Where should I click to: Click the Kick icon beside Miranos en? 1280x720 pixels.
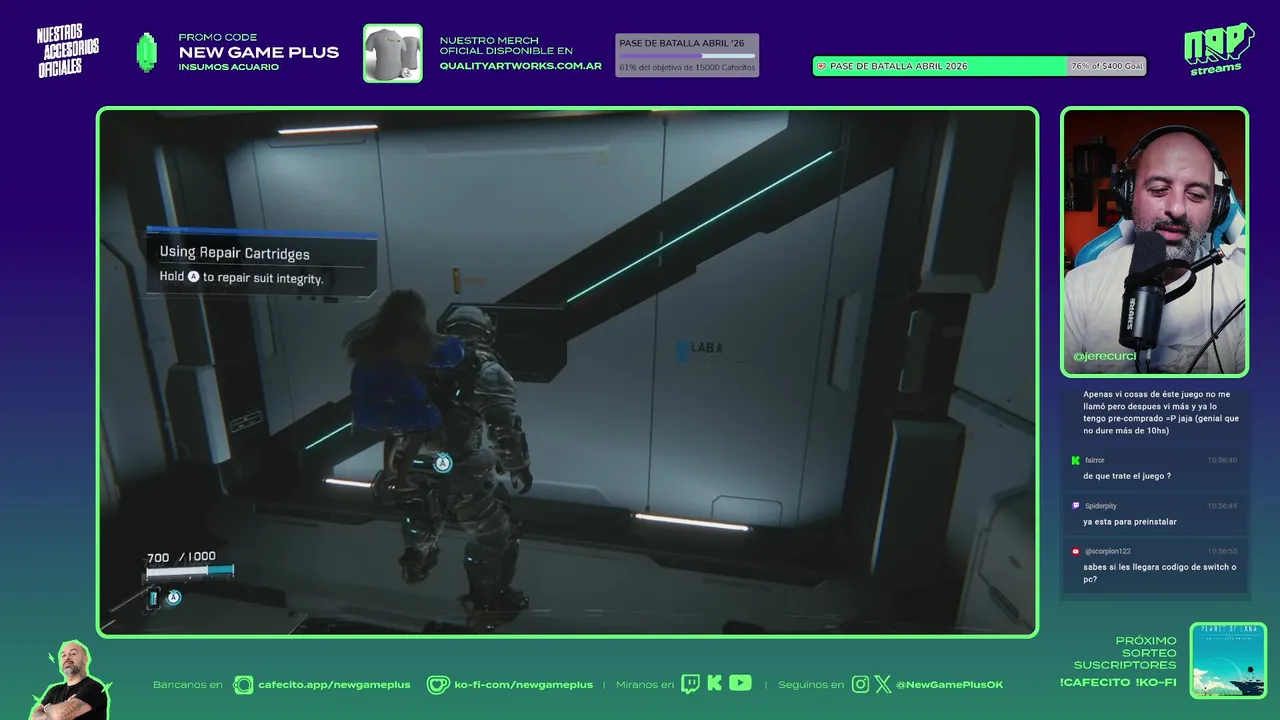pyautogui.click(x=714, y=684)
